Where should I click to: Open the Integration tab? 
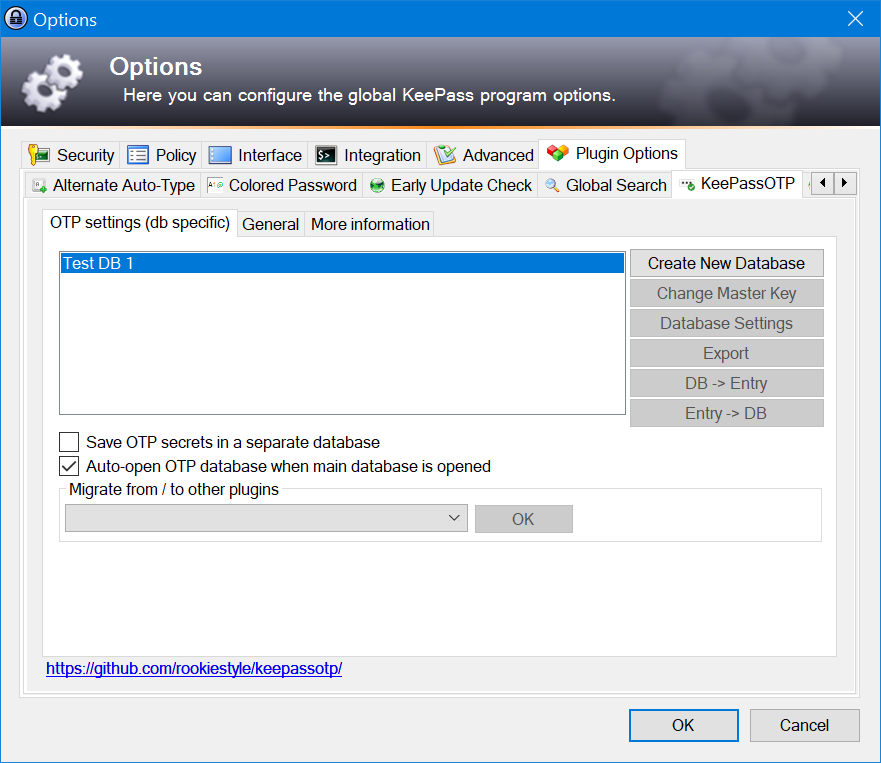tap(367, 155)
